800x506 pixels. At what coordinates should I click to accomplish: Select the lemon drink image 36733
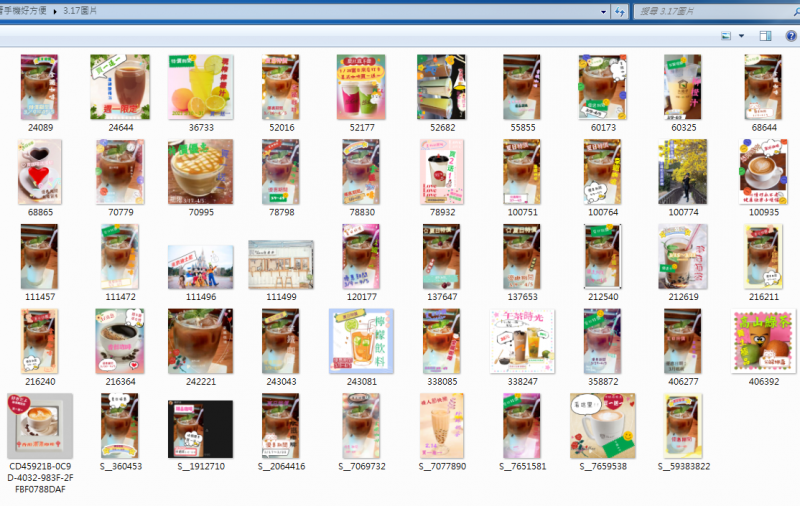200,87
